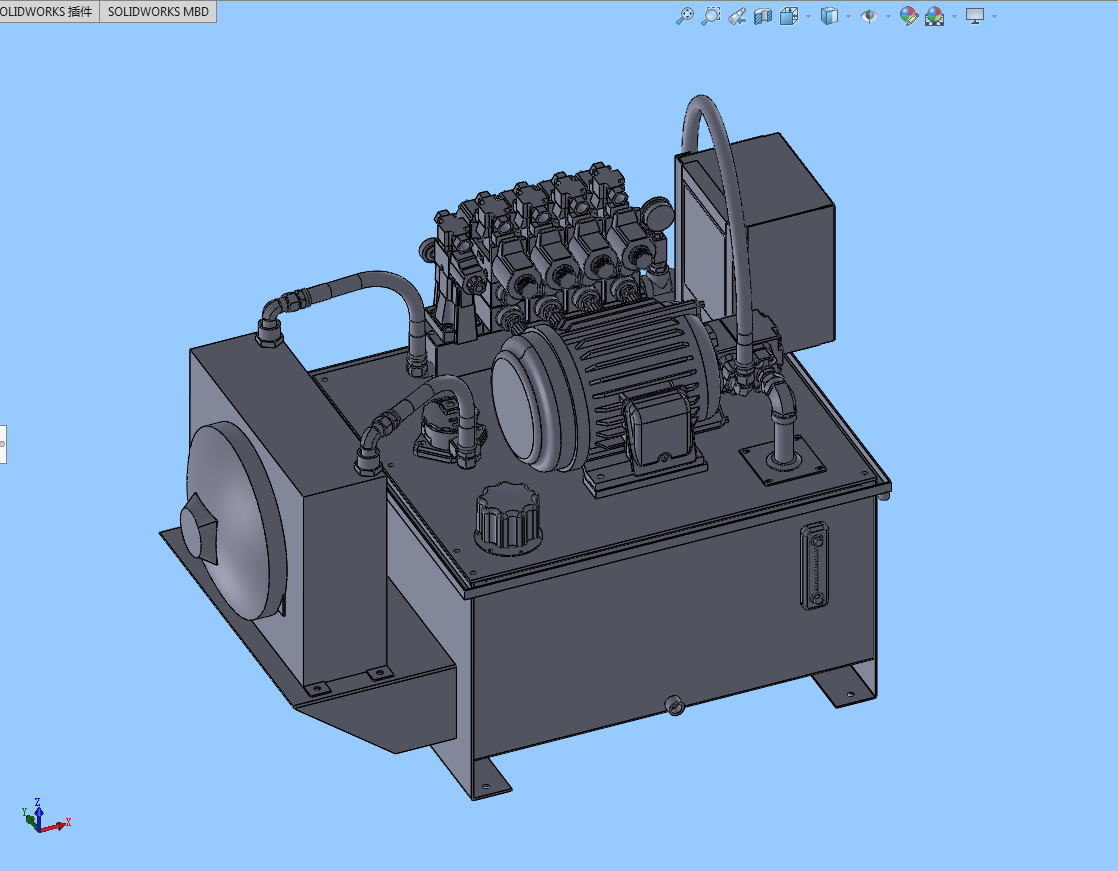This screenshot has height=871, width=1118.
Task: Toggle Hide/Show Items eye icon
Action: pyautogui.click(x=869, y=16)
